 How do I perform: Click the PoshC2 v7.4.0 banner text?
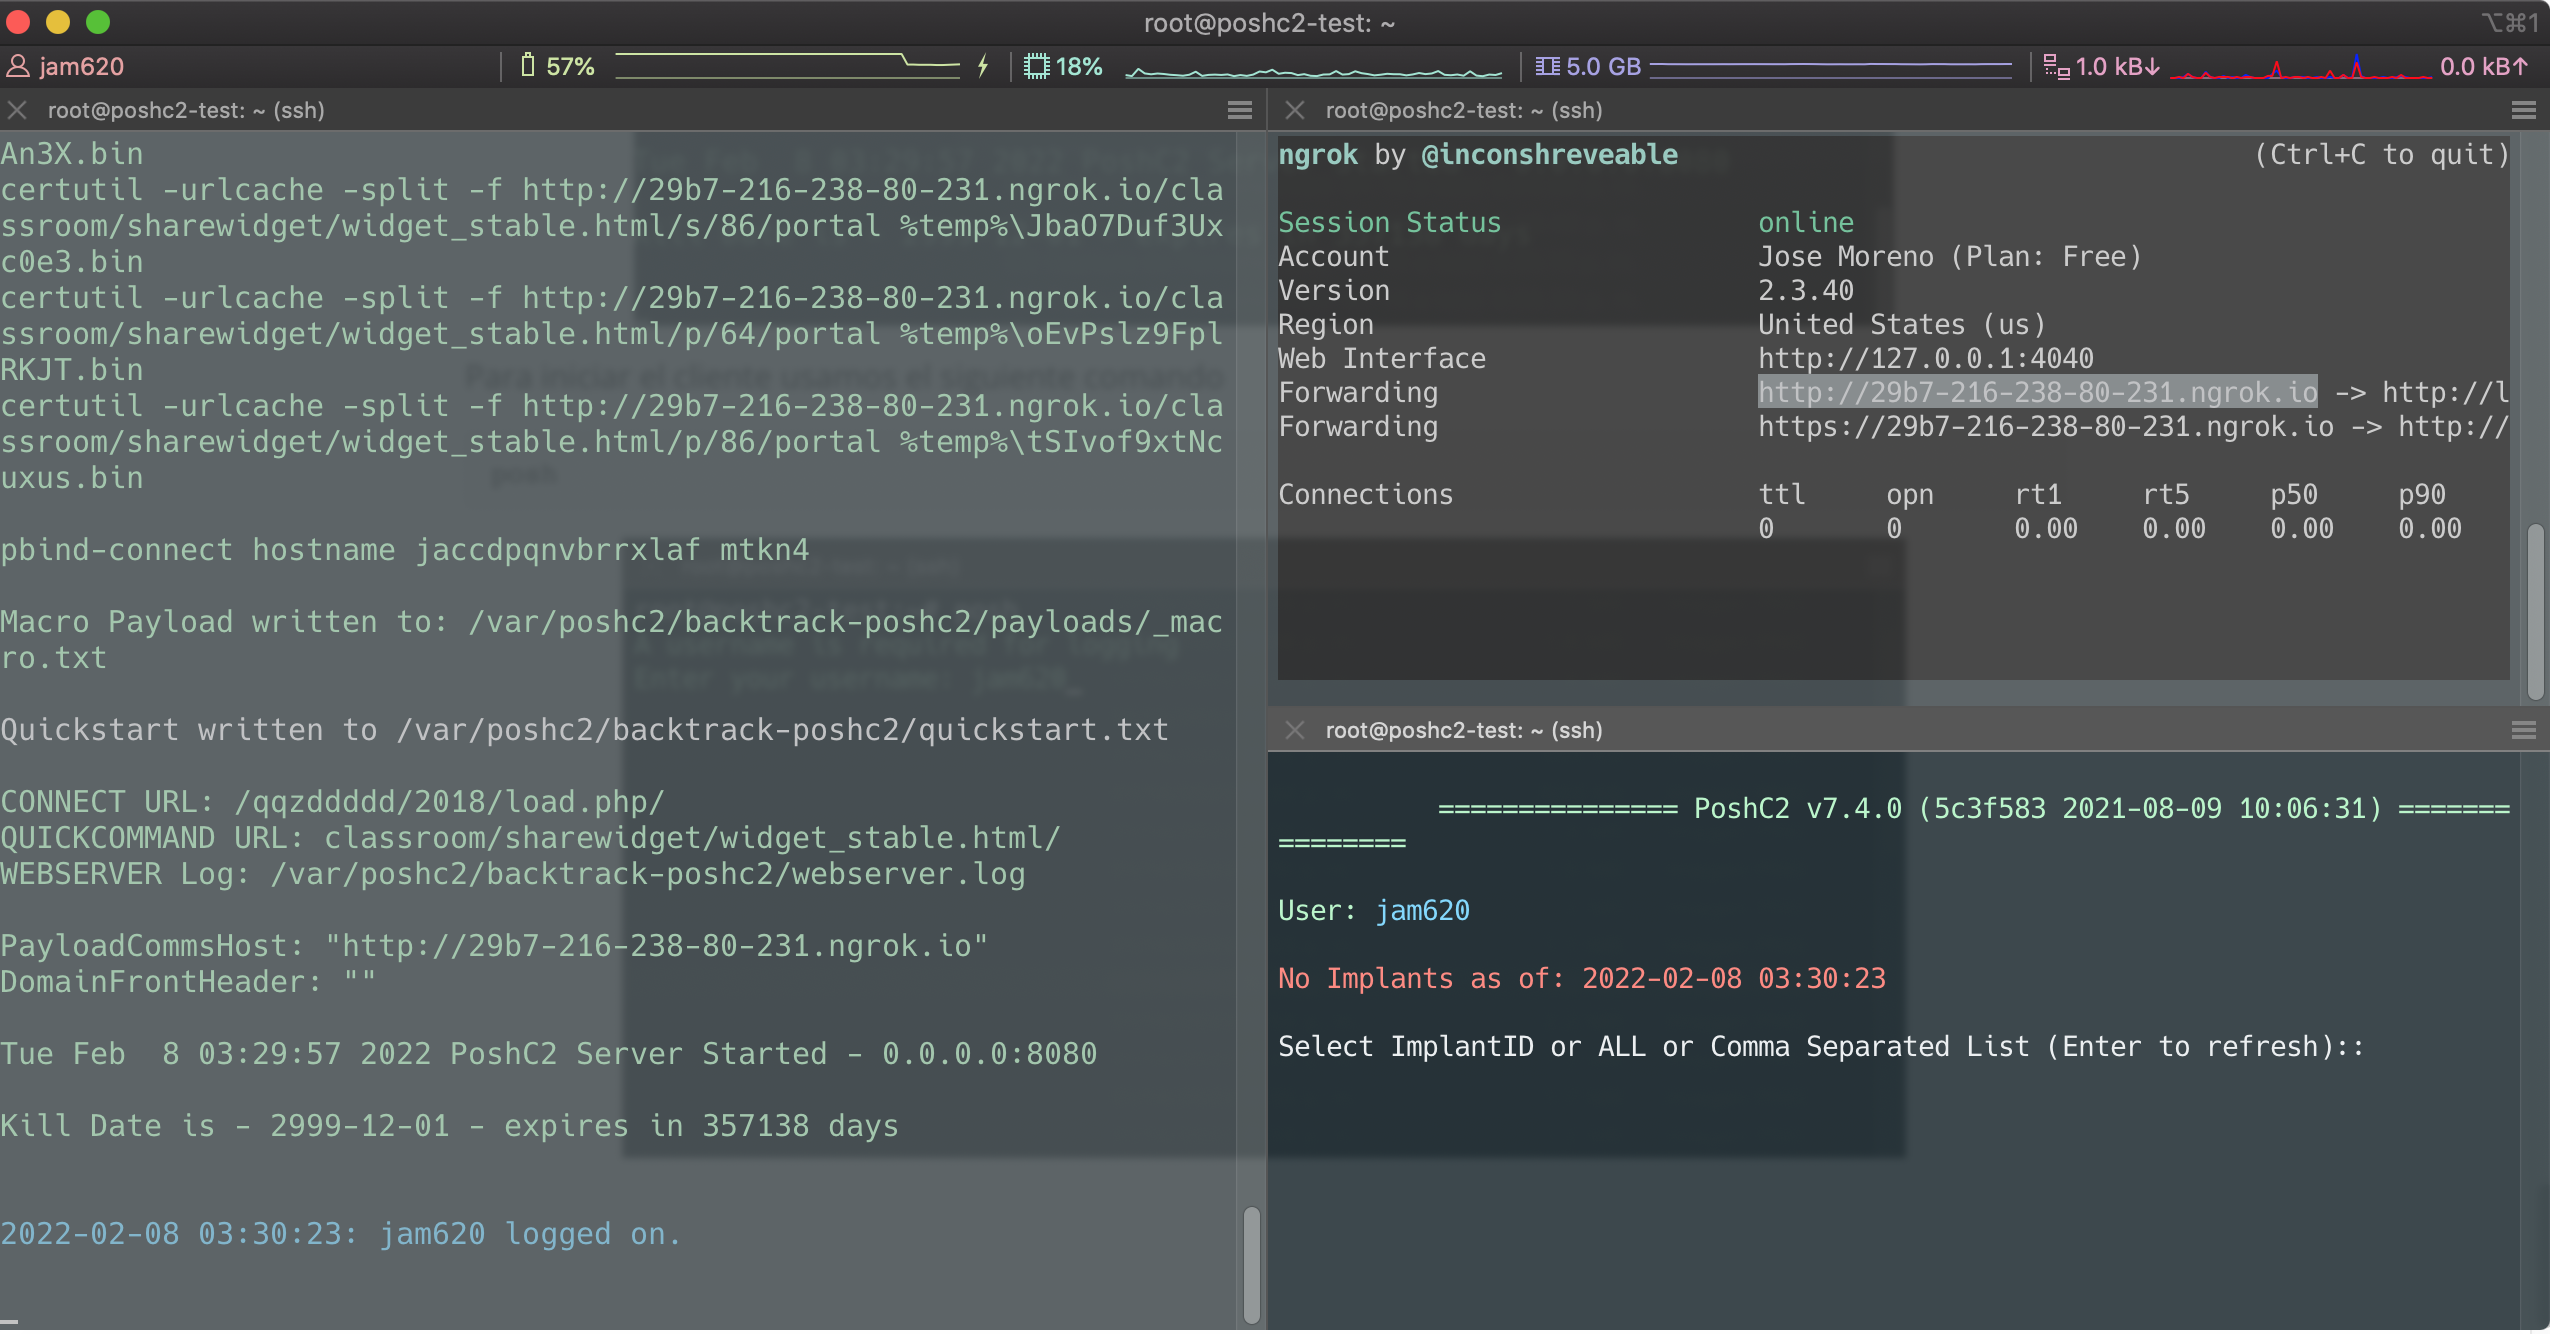[x=2038, y=808]
